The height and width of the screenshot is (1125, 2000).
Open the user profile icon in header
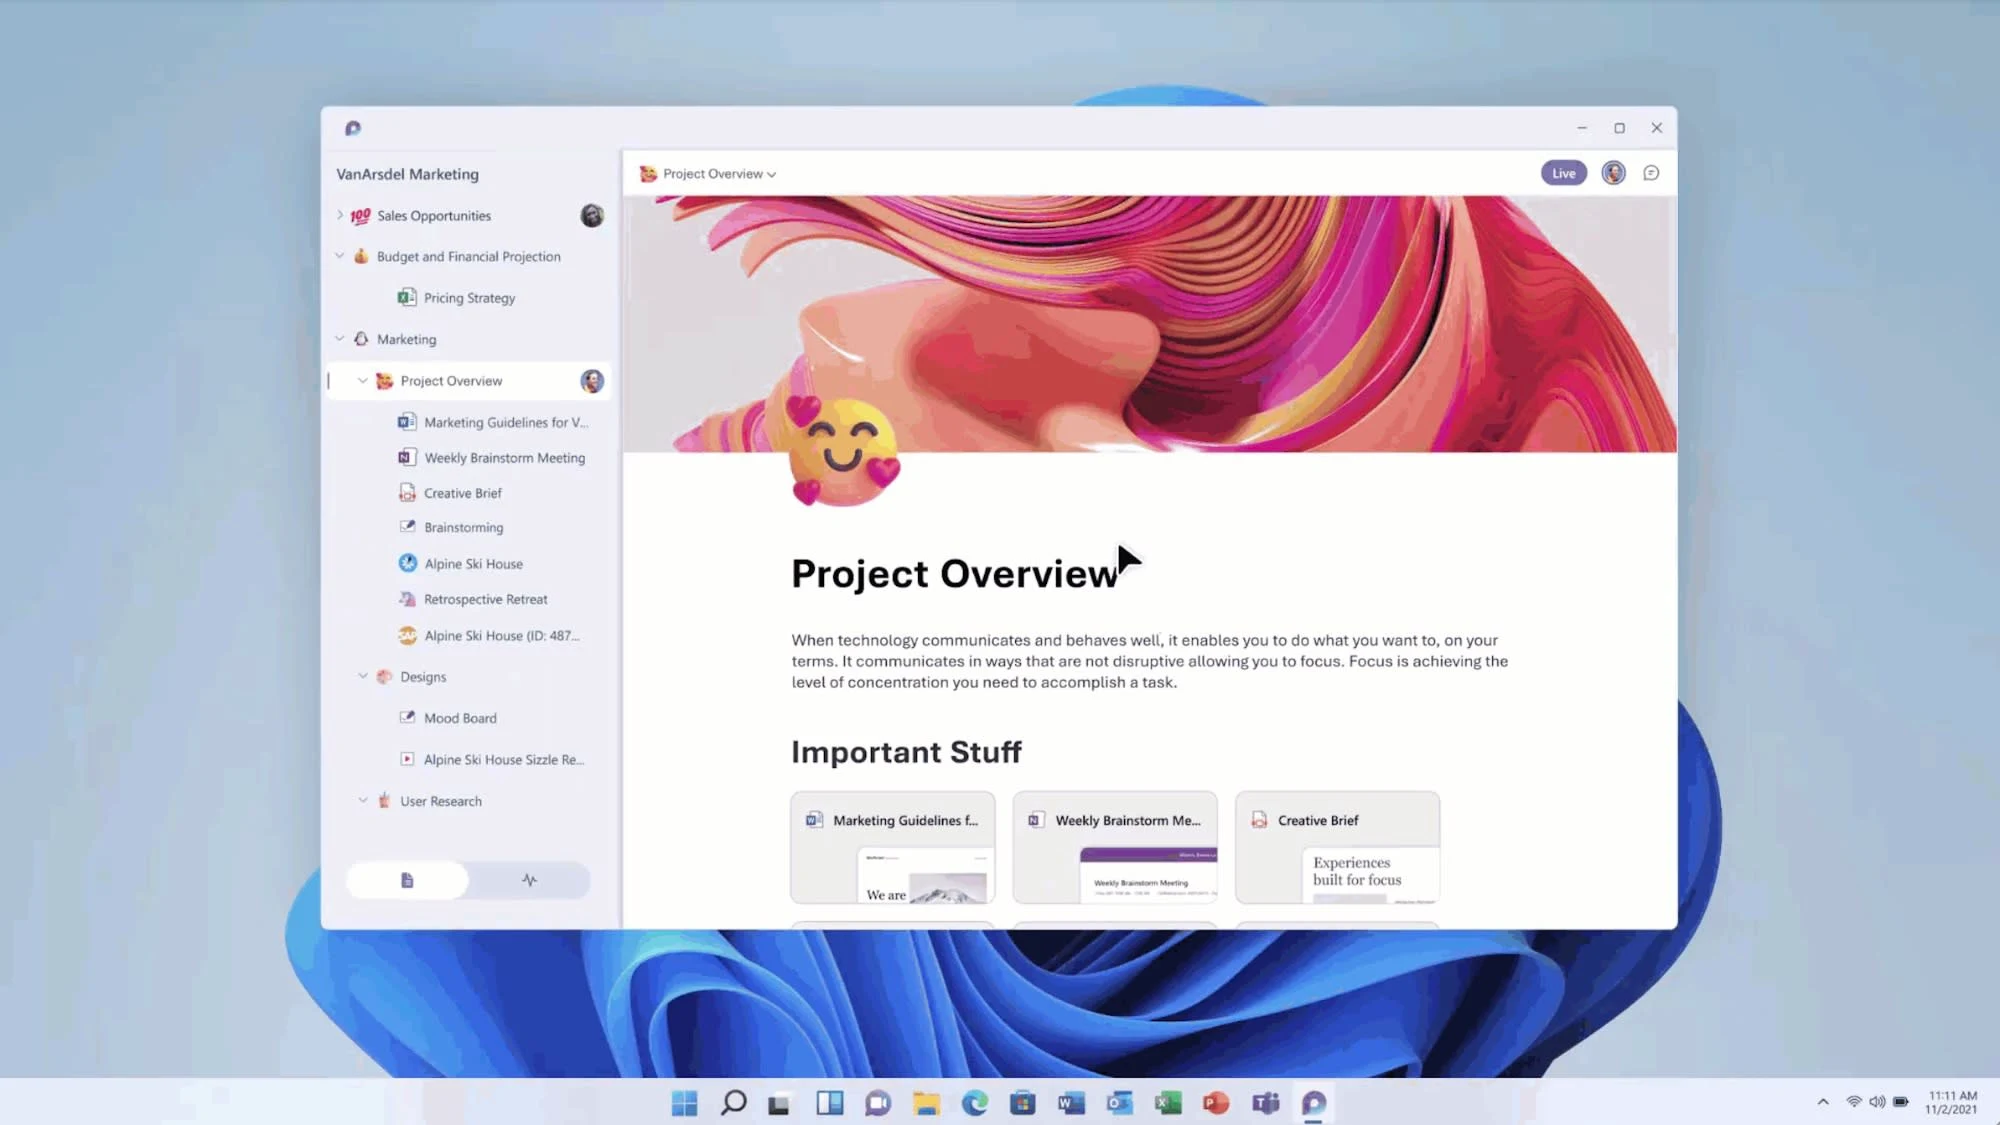[1613, 172]
